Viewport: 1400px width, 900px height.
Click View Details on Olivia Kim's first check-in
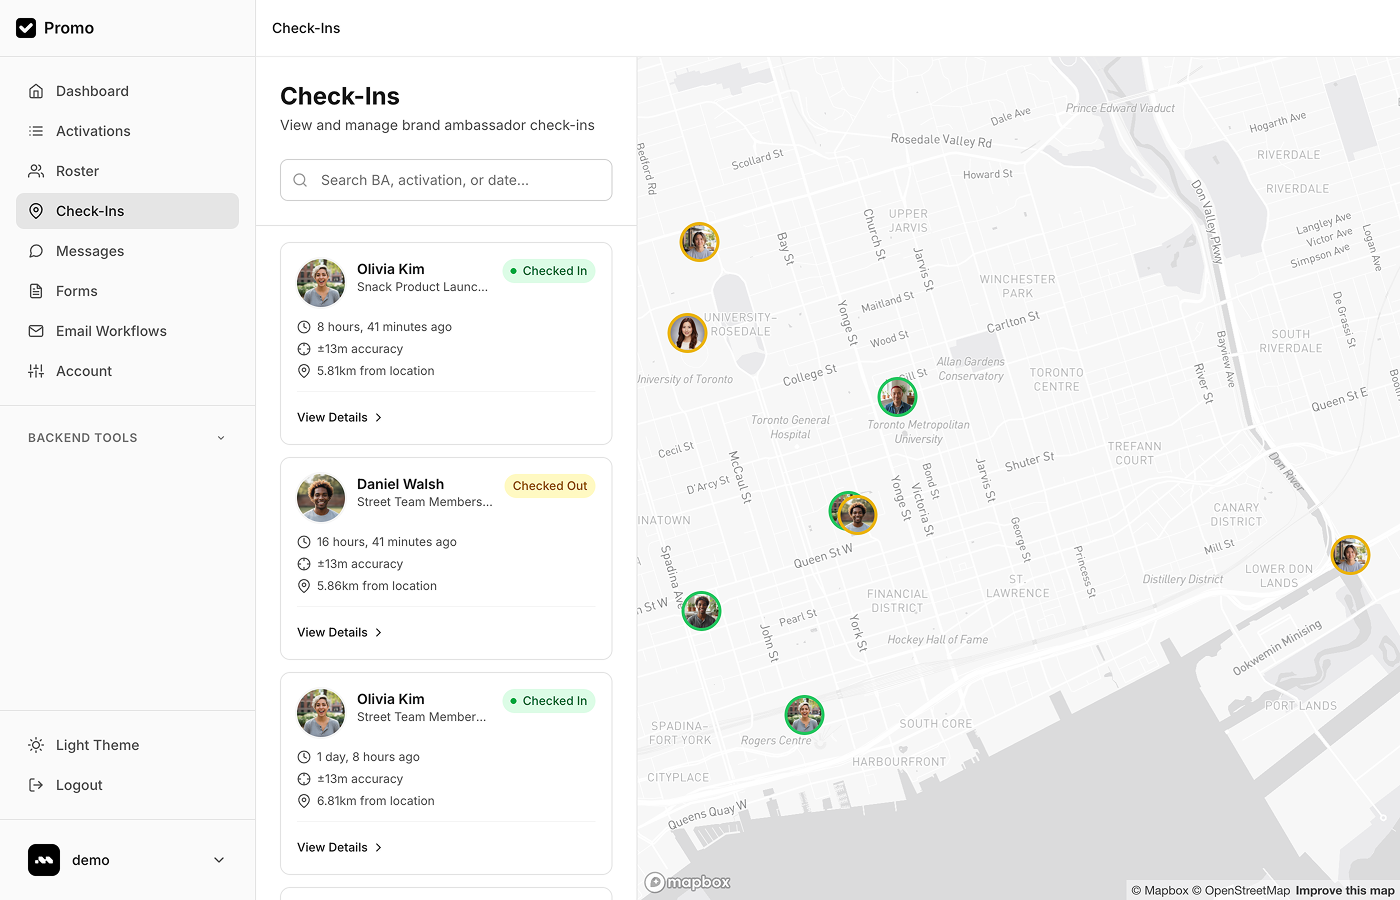(339, 417)
